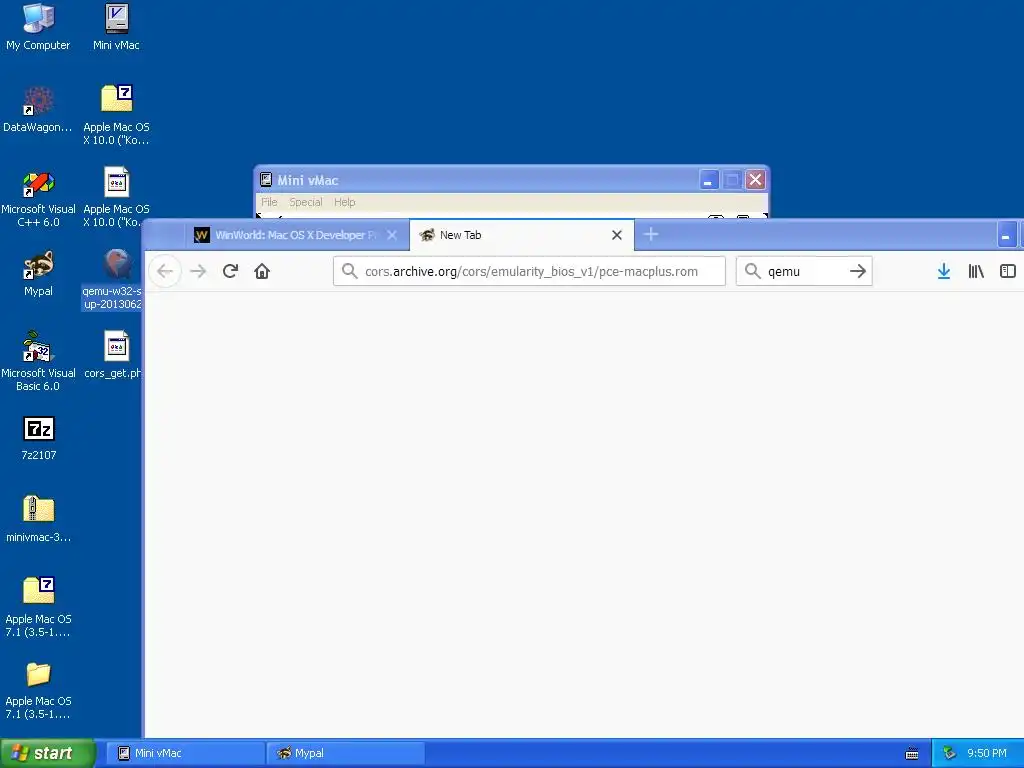Open the Library bookshelf icon
Viewport: 1024px width, 768px height.
[x=976, y=271]
